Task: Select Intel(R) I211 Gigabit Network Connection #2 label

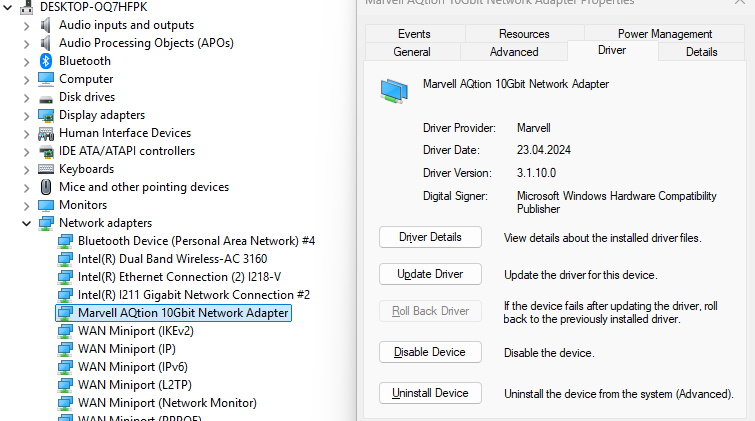Action: tap(194, 295)
